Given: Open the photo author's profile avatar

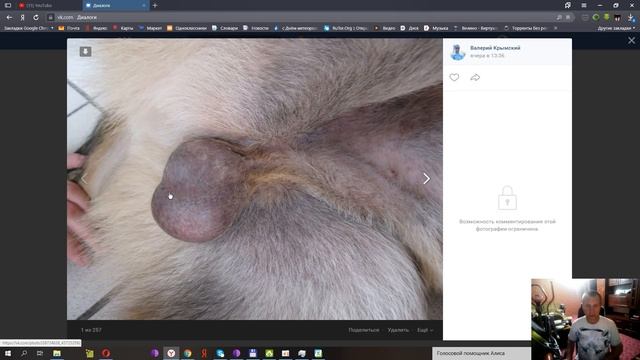Looking at the screenshot, I should point(458,52).
